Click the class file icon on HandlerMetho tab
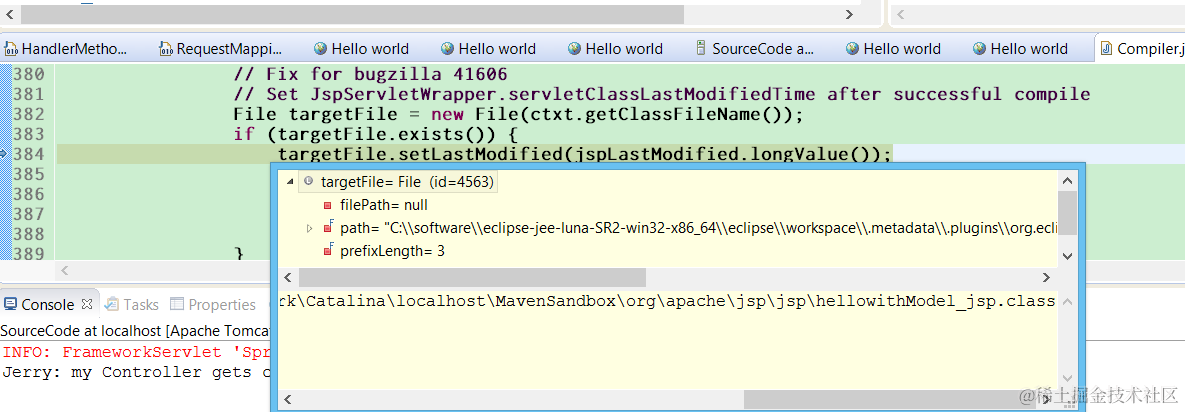Viewport: 1185px width, 412px height. pyautogui.click(x=11, y=49)
